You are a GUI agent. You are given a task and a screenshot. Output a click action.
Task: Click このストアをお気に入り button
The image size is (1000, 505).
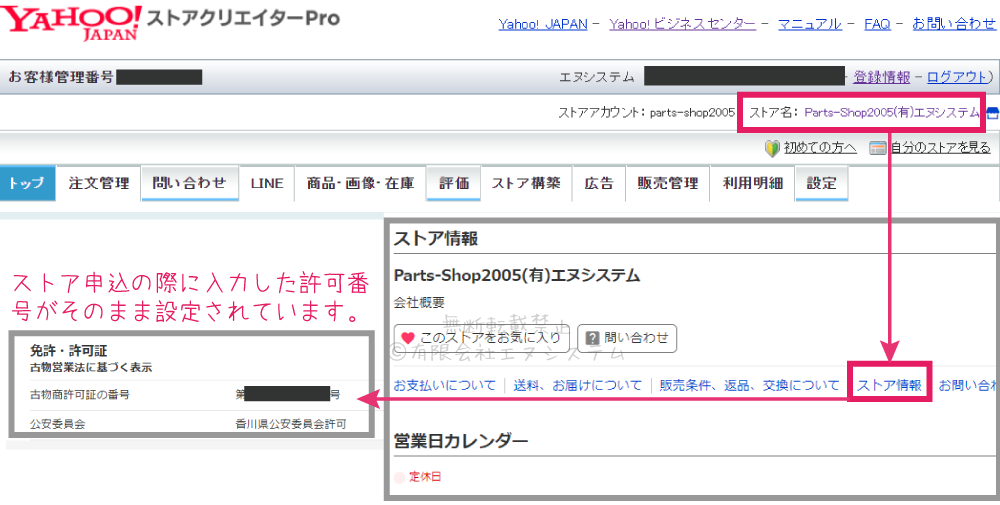(482, 338)
